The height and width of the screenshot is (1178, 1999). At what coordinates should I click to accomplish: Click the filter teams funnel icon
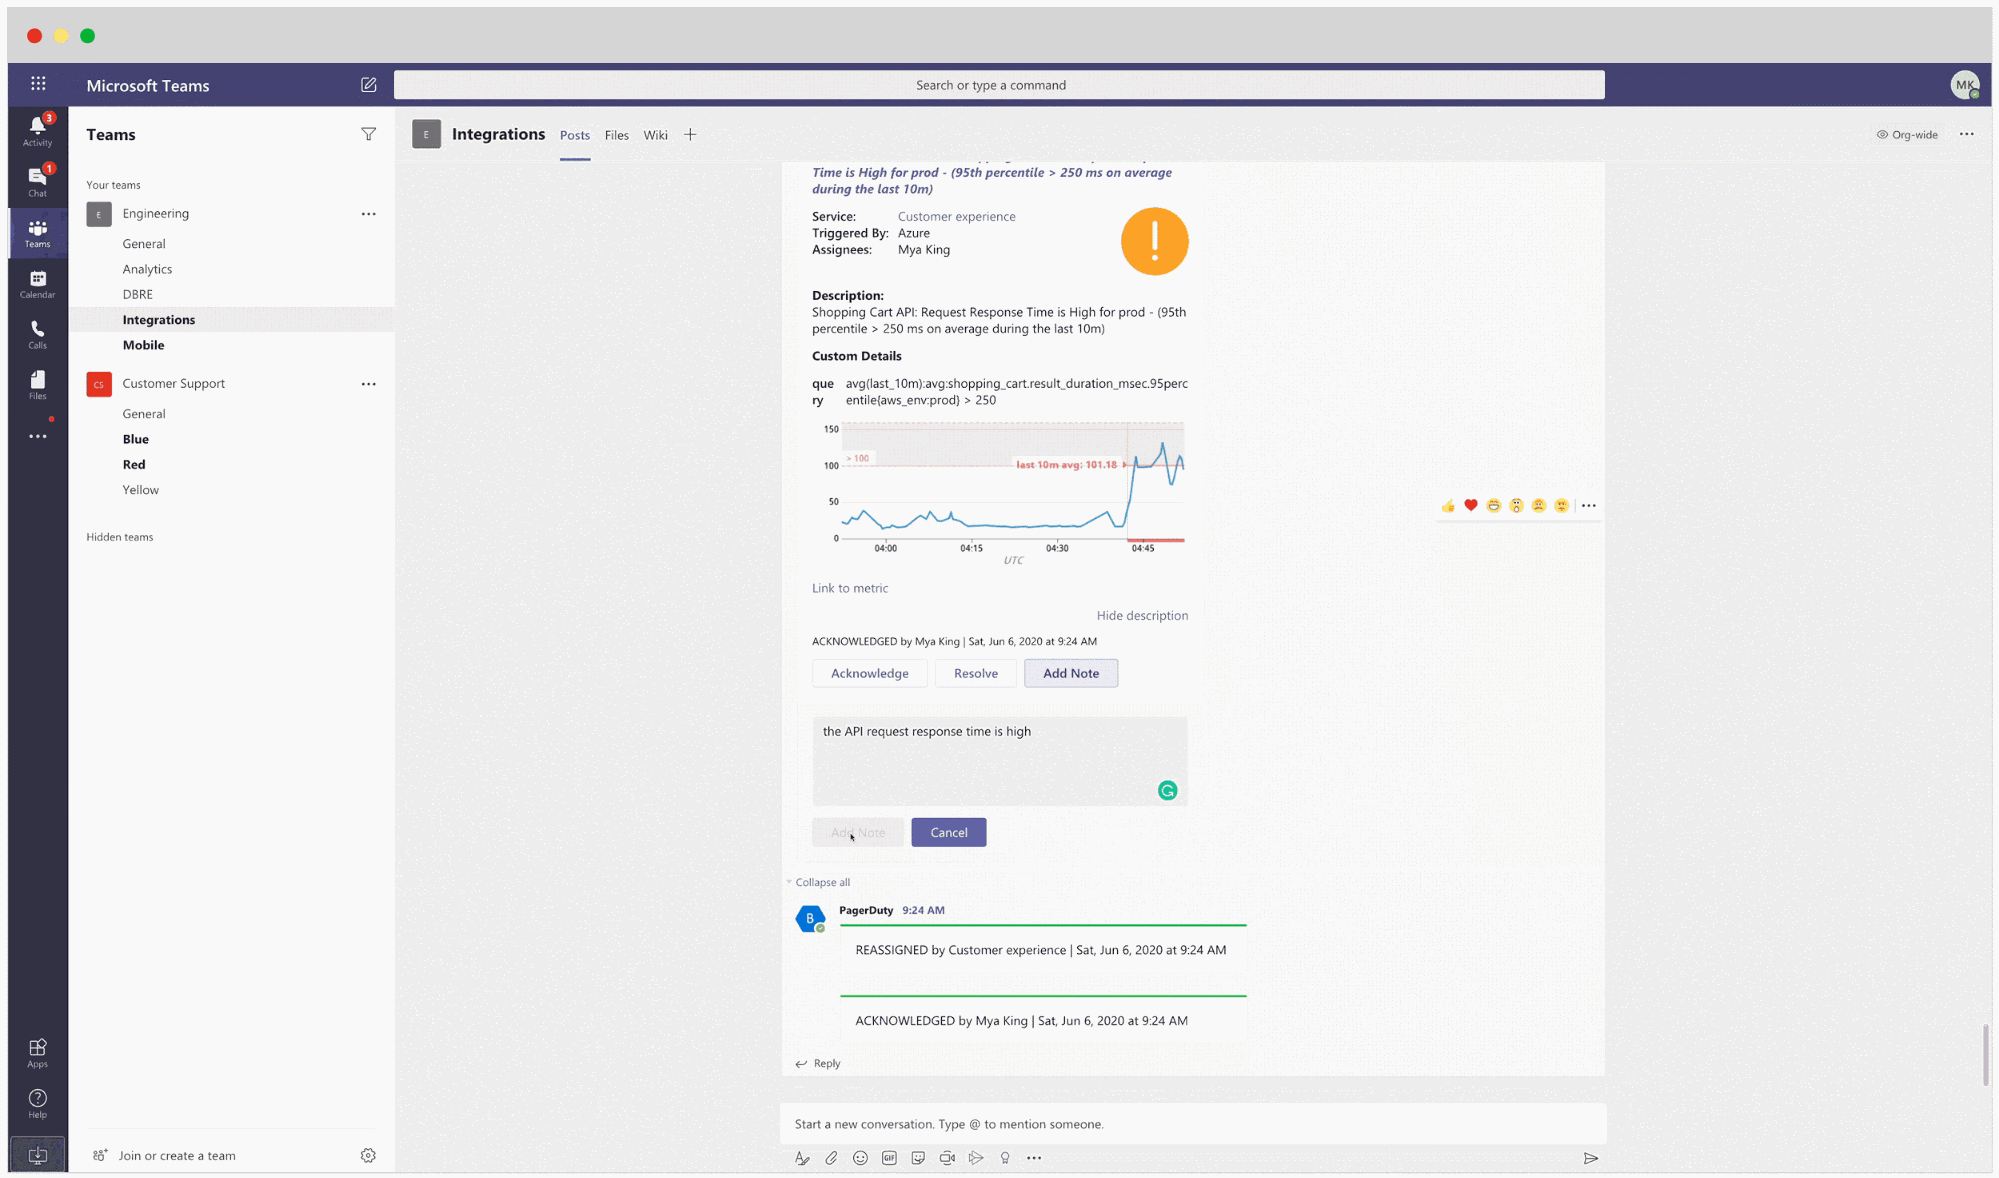[x=368, y=134]
